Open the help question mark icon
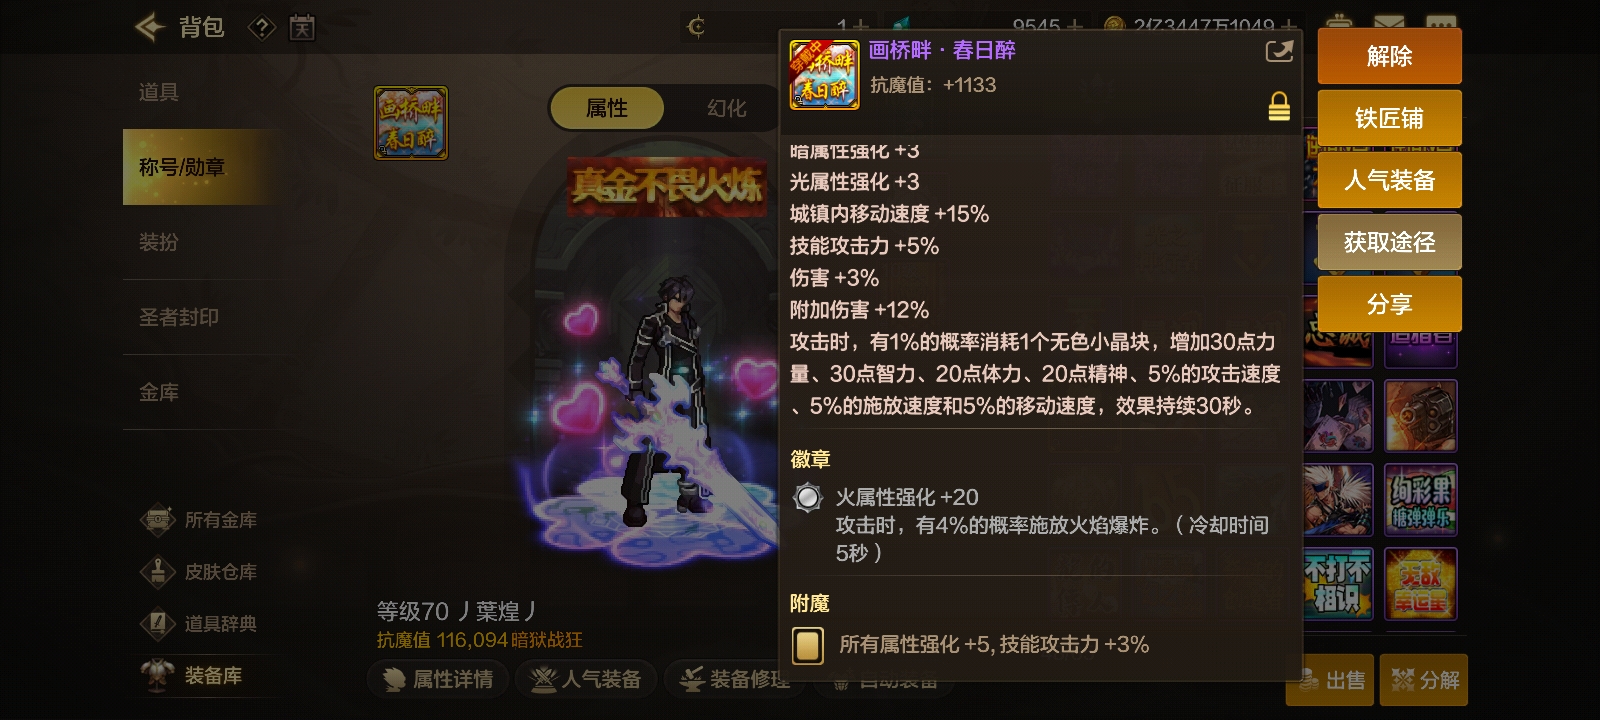Image resolution: width=1600 pixels, height=720 pixels. pos(262,27)
